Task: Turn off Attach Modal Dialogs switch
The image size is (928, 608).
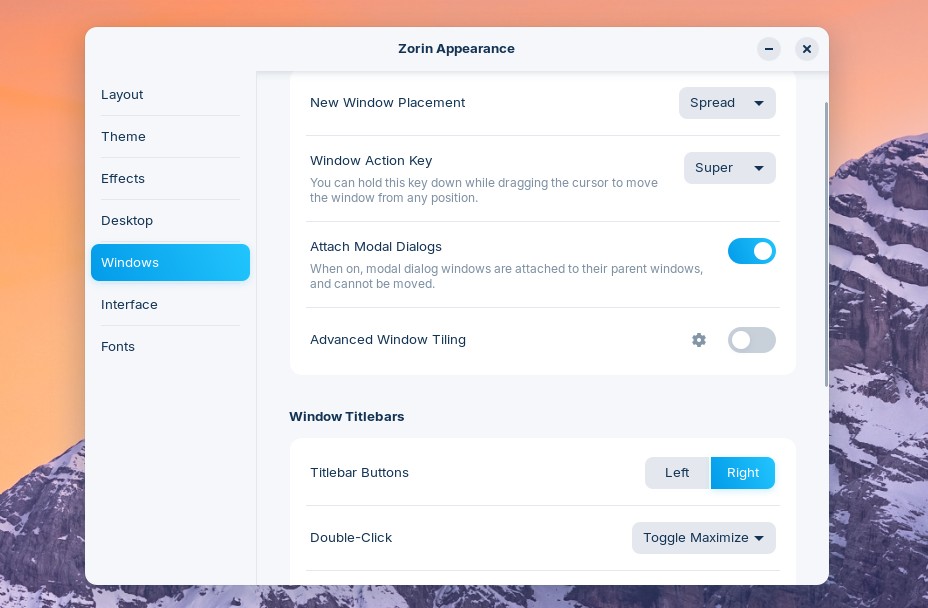Action: click(752, 251)
